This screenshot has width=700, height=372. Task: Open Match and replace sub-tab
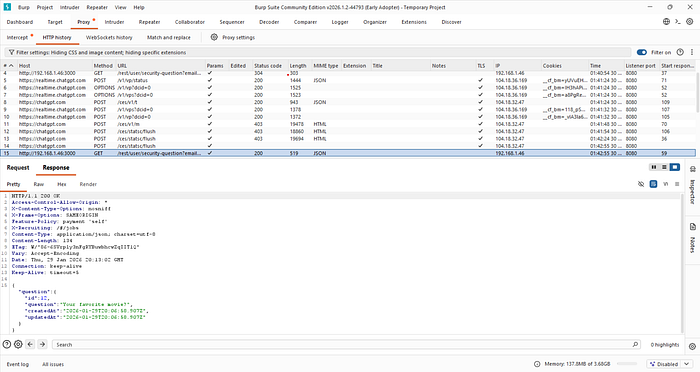pyautogui.click(x=169, y=38)
